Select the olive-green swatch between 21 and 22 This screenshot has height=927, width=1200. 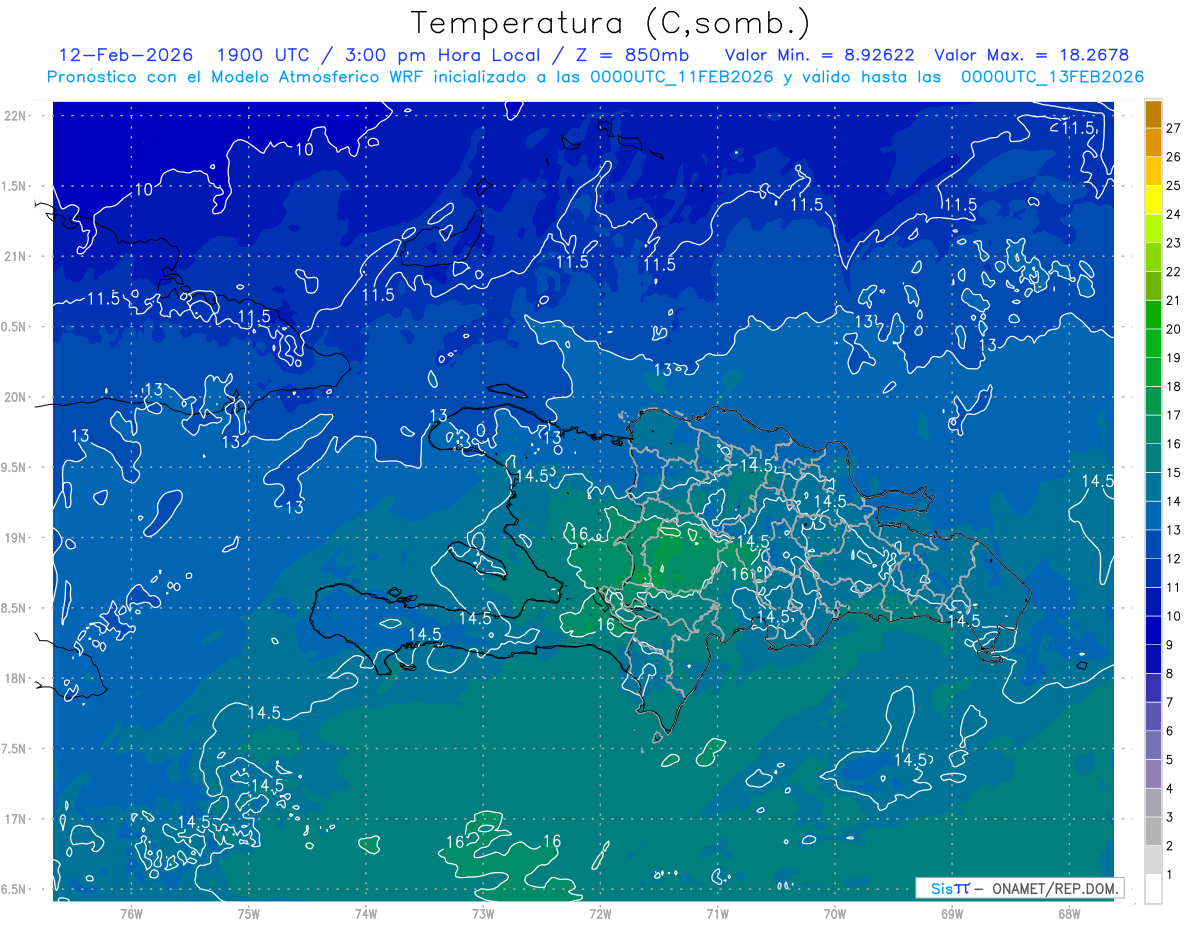coord(1153,286)
